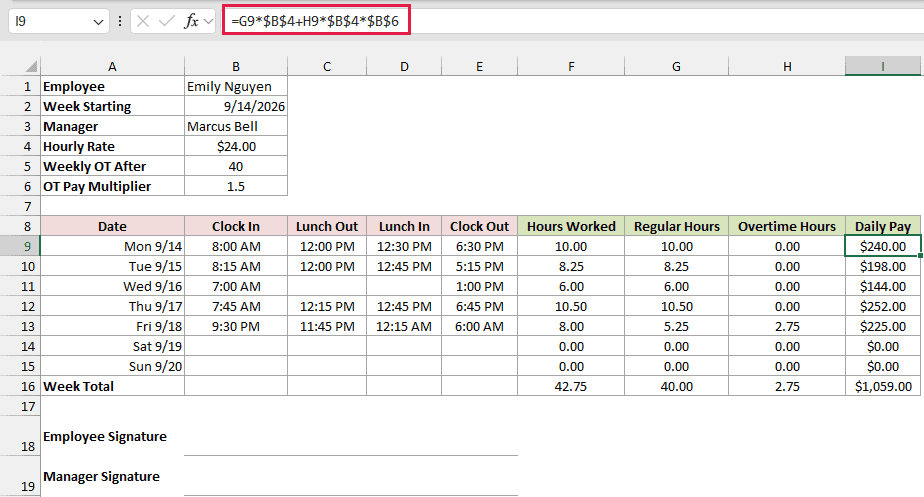Screen dimensions: 924x497
Task: Click the OT Pay Multiplier value 1.5
Action: pos(236,186)
